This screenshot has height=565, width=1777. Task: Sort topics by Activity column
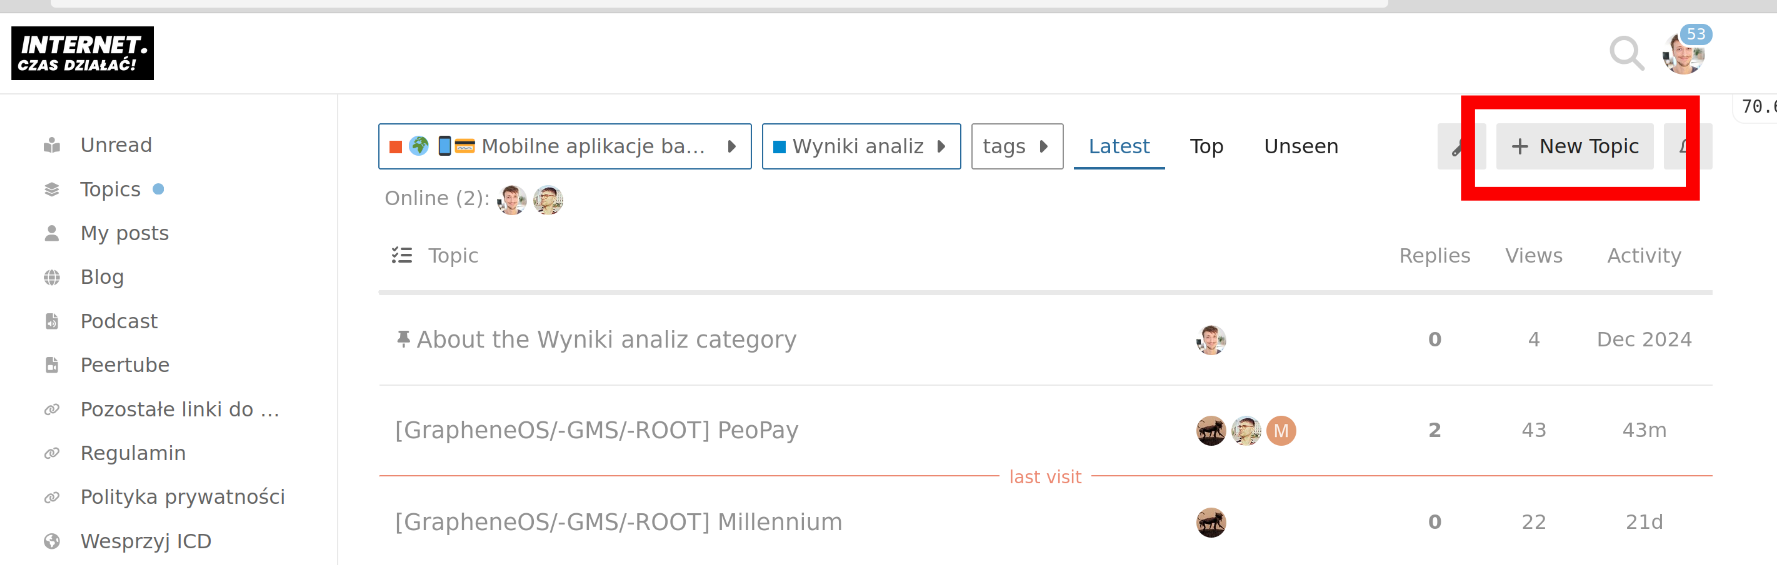coord(1644,256)
